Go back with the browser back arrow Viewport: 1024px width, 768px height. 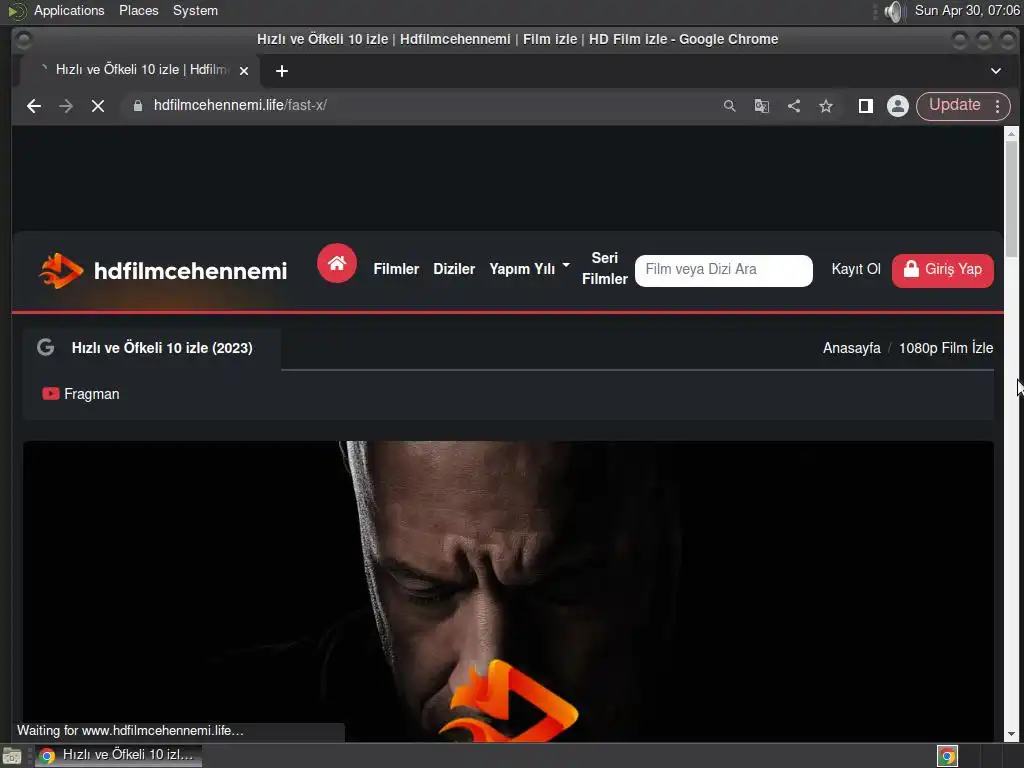coord(34,106)
